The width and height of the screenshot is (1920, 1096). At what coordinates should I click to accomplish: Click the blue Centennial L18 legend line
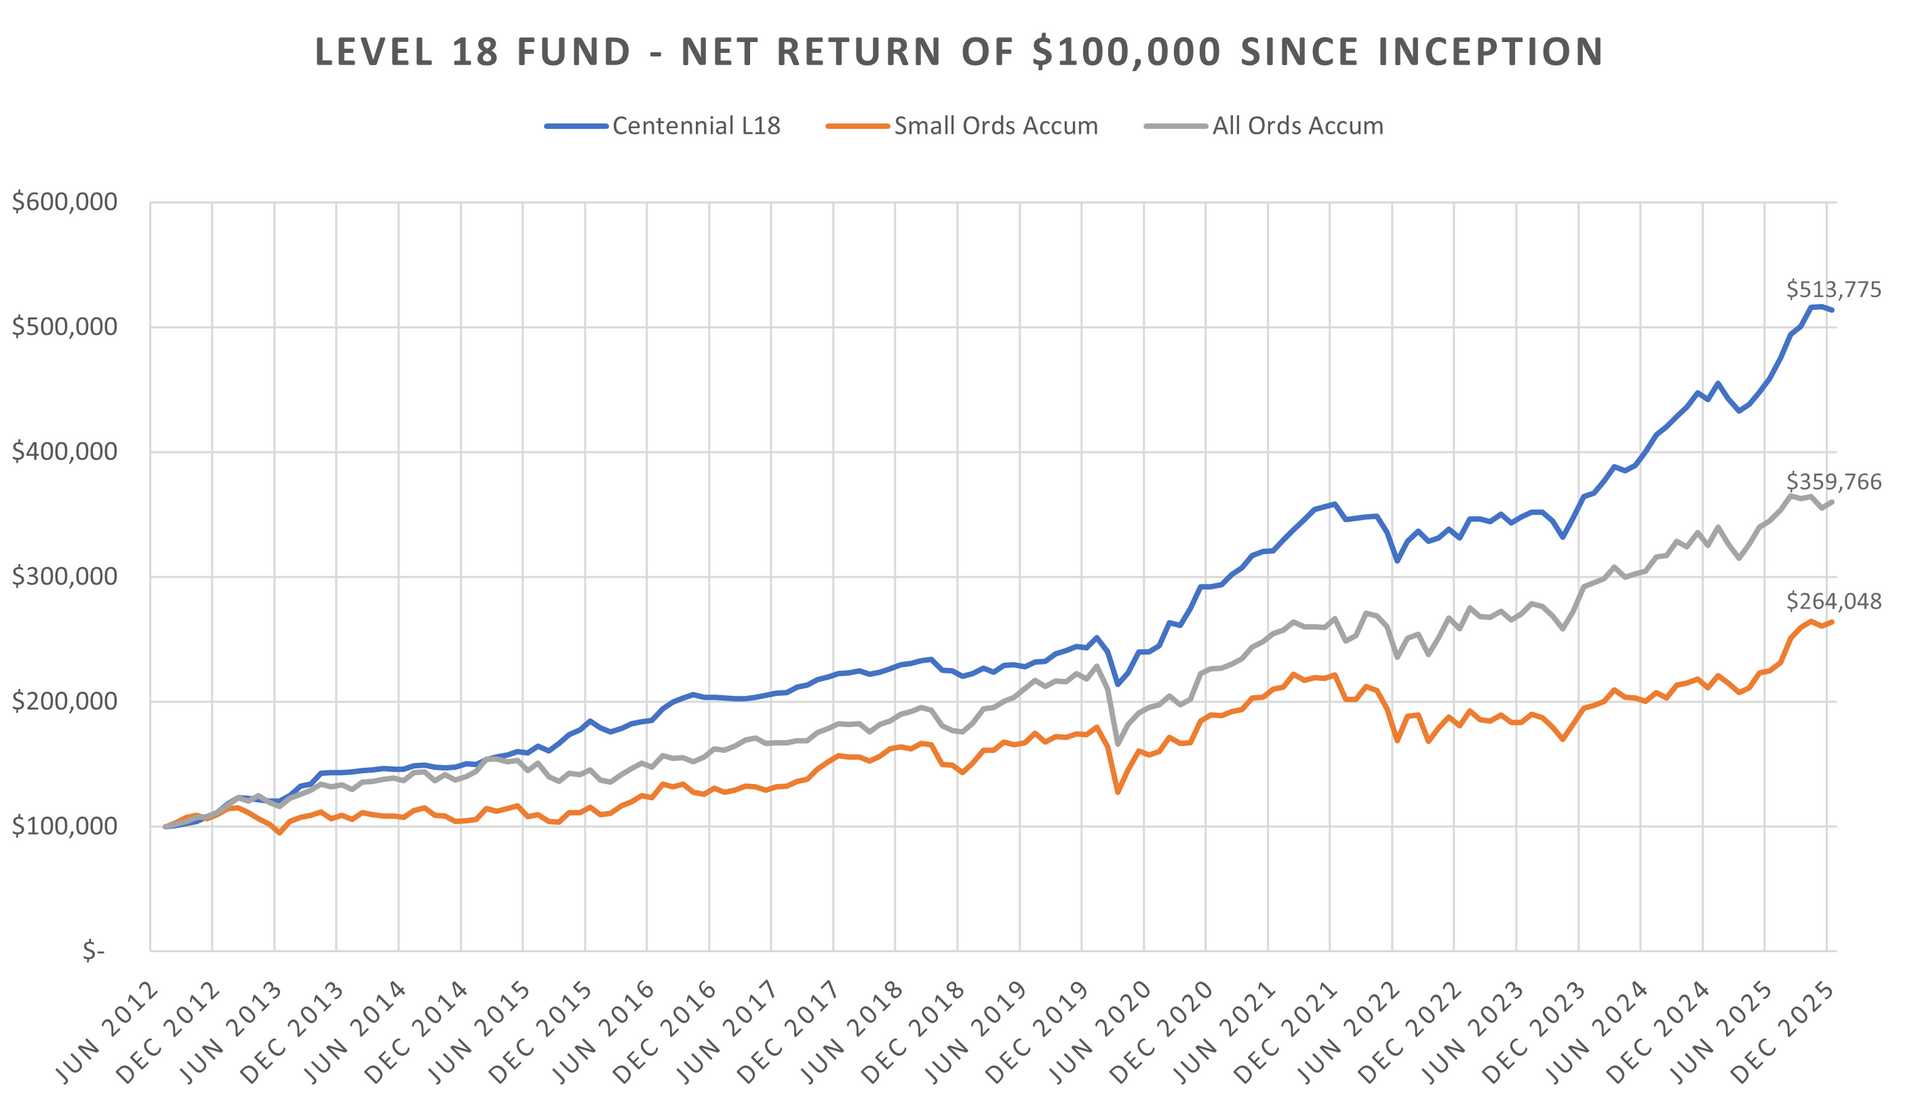point(575,127)
